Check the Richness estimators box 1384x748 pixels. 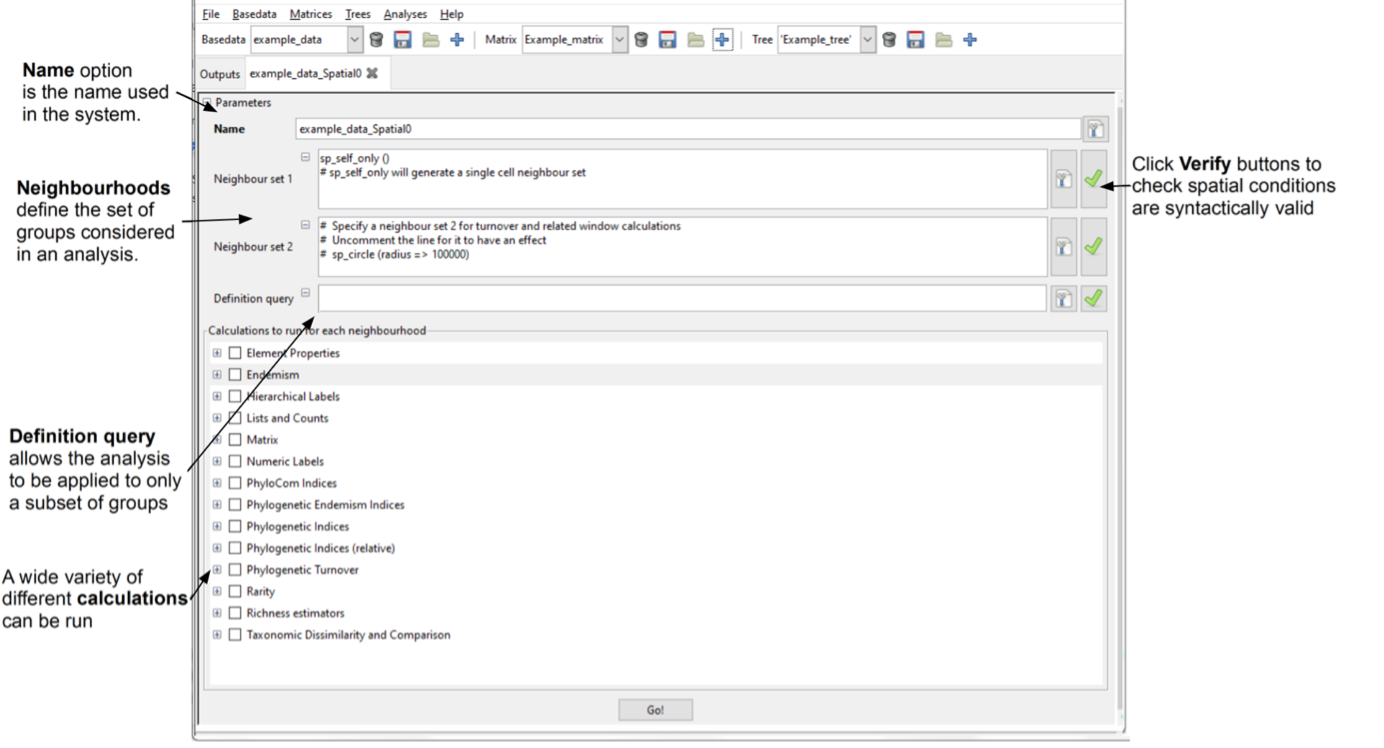[235, 613]
